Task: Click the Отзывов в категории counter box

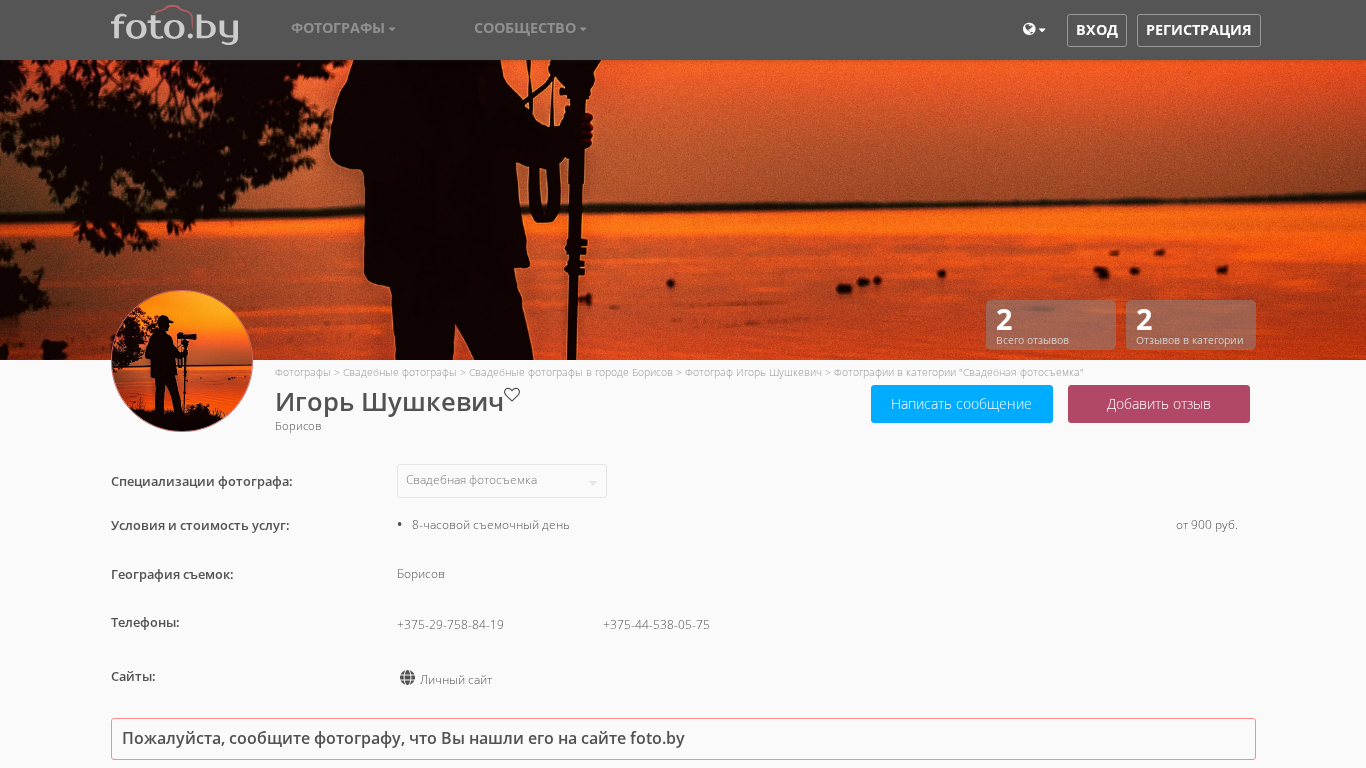Action: 1190,325
